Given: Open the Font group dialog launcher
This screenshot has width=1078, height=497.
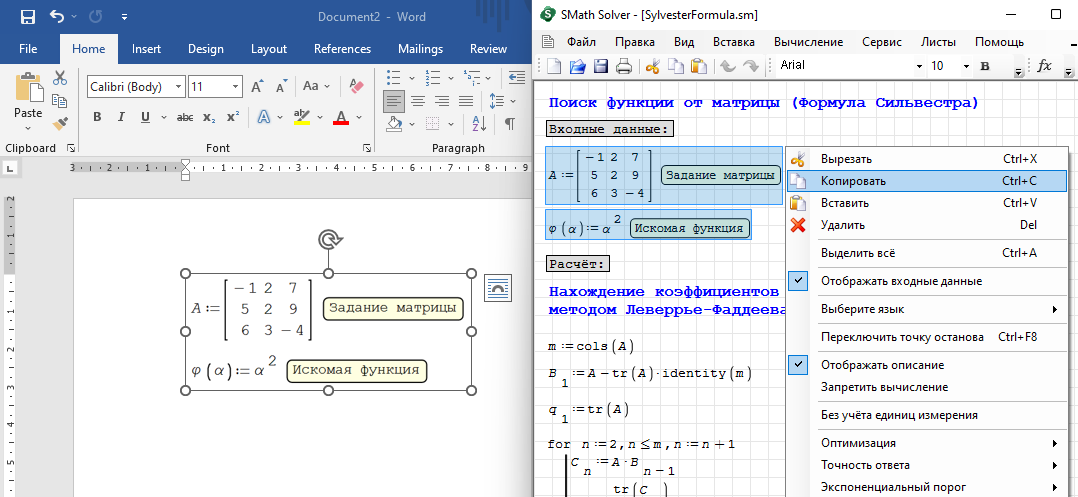Looking at the screenshot, I should (x=367, y=148).
